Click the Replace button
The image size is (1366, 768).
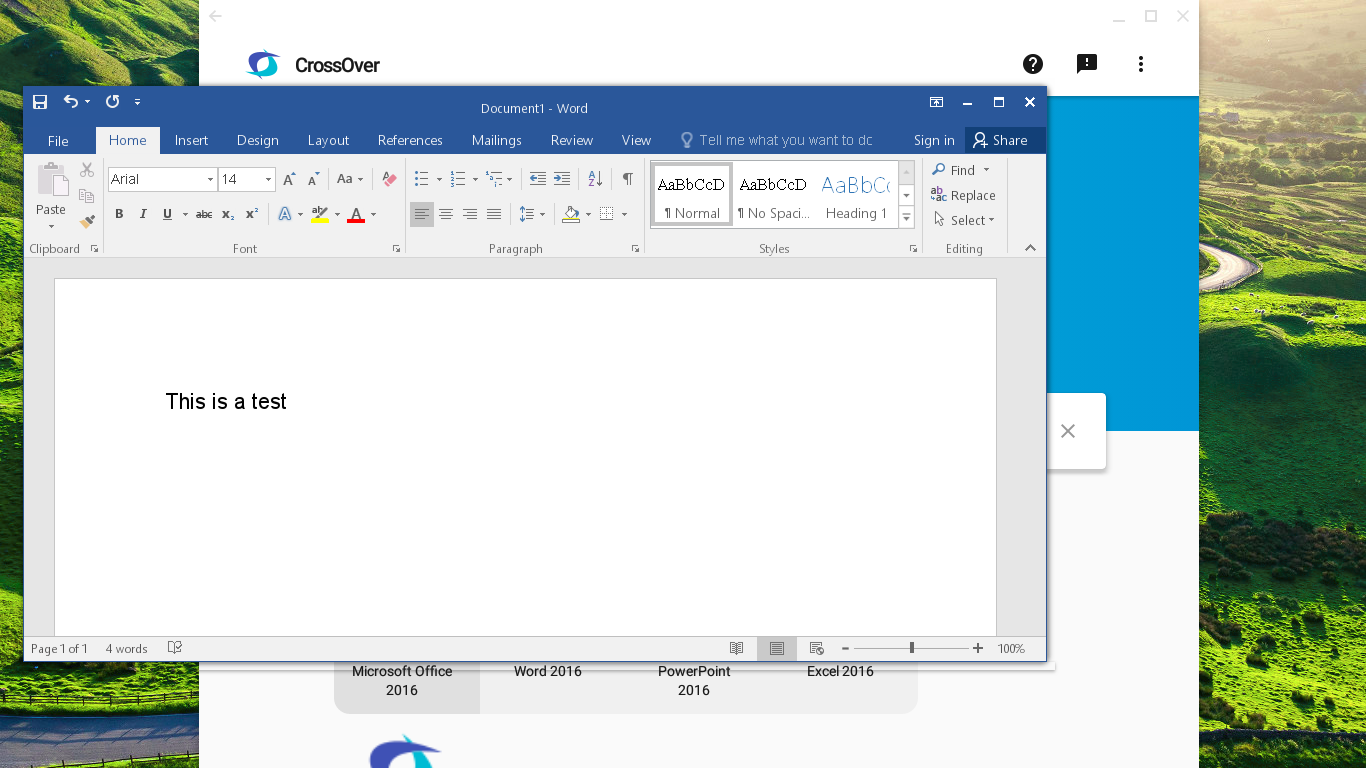pos(963,195)
